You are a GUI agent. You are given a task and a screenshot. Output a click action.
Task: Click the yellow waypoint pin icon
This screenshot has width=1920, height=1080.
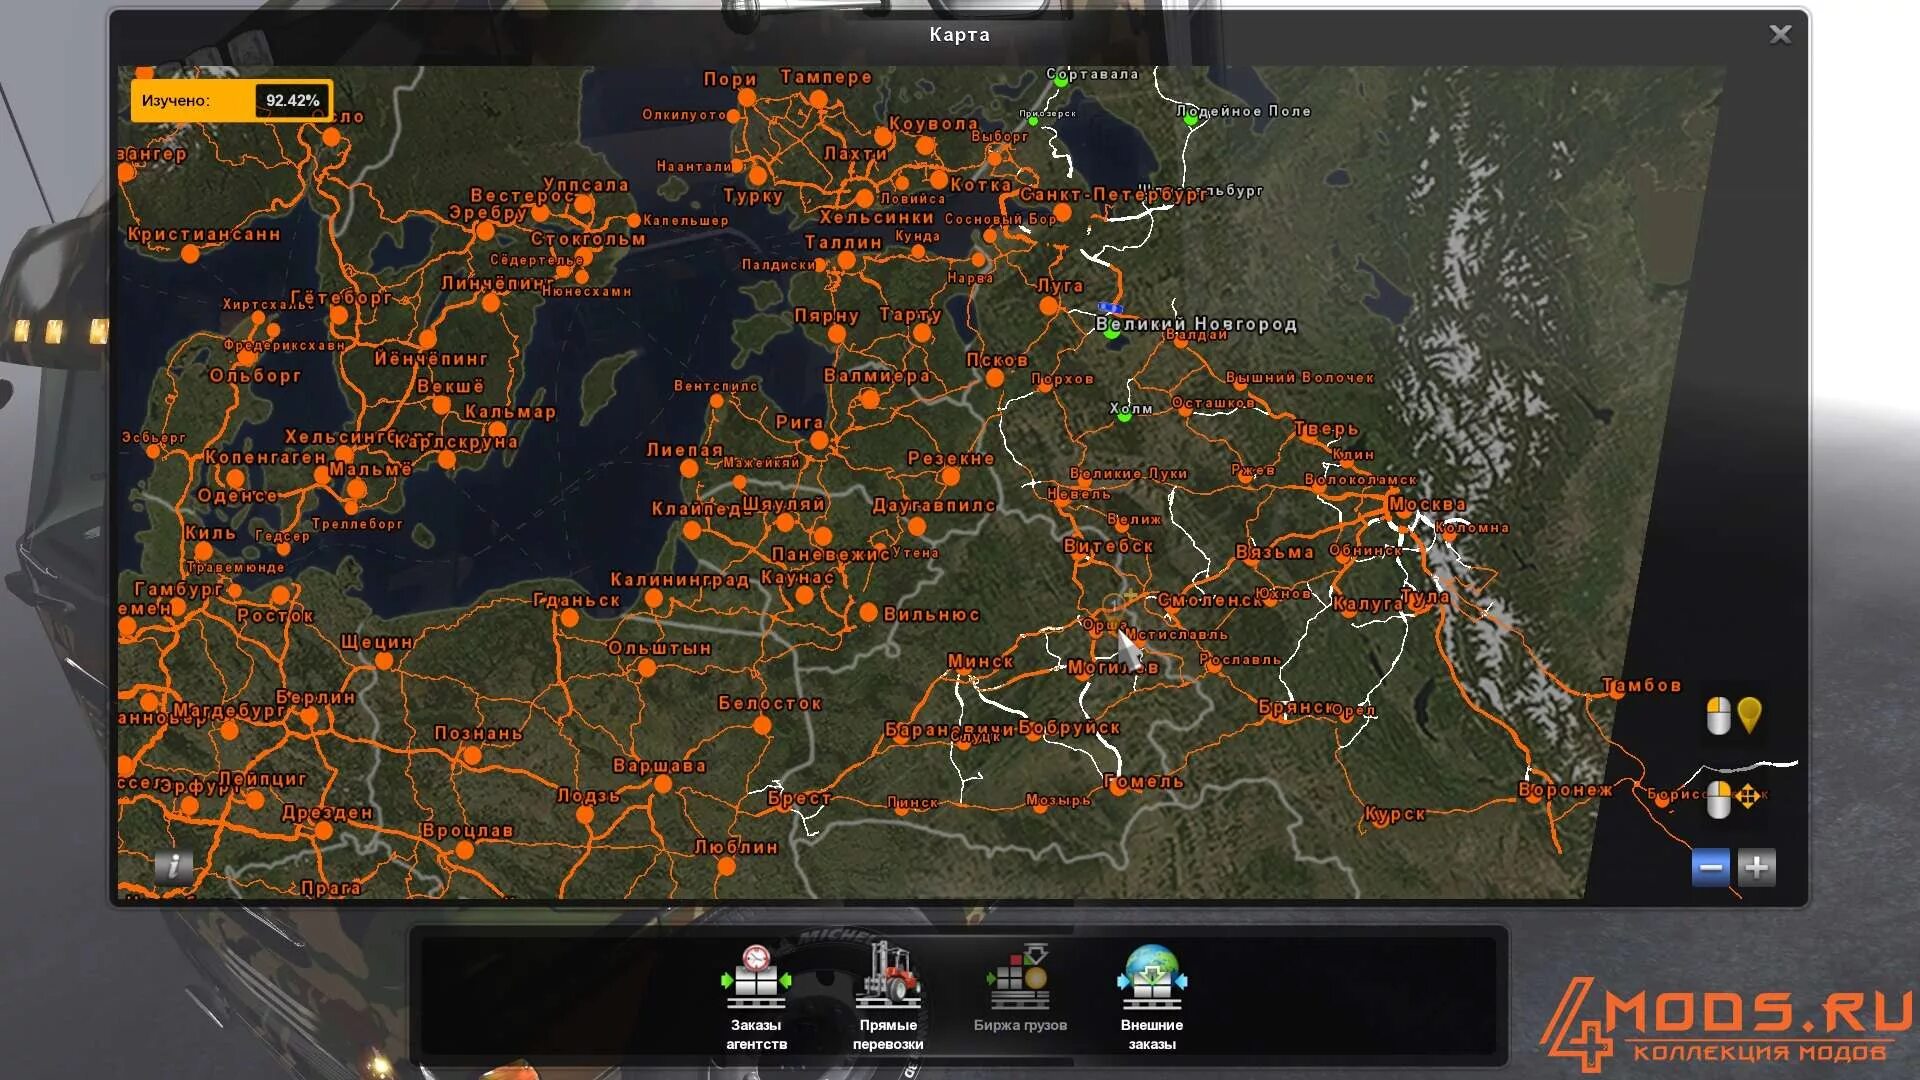[x=1749, y=715]
